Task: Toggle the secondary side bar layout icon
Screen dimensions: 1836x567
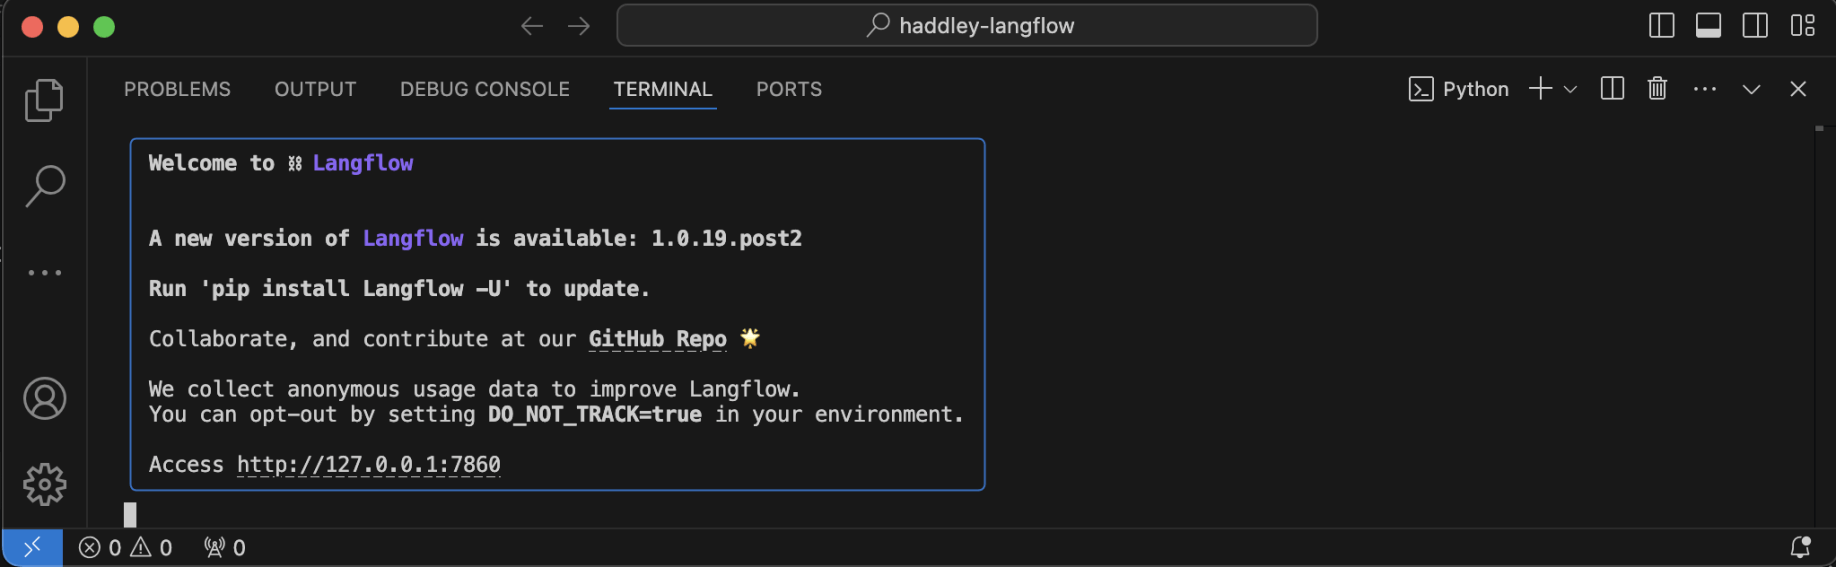Action: [1755, 25]
